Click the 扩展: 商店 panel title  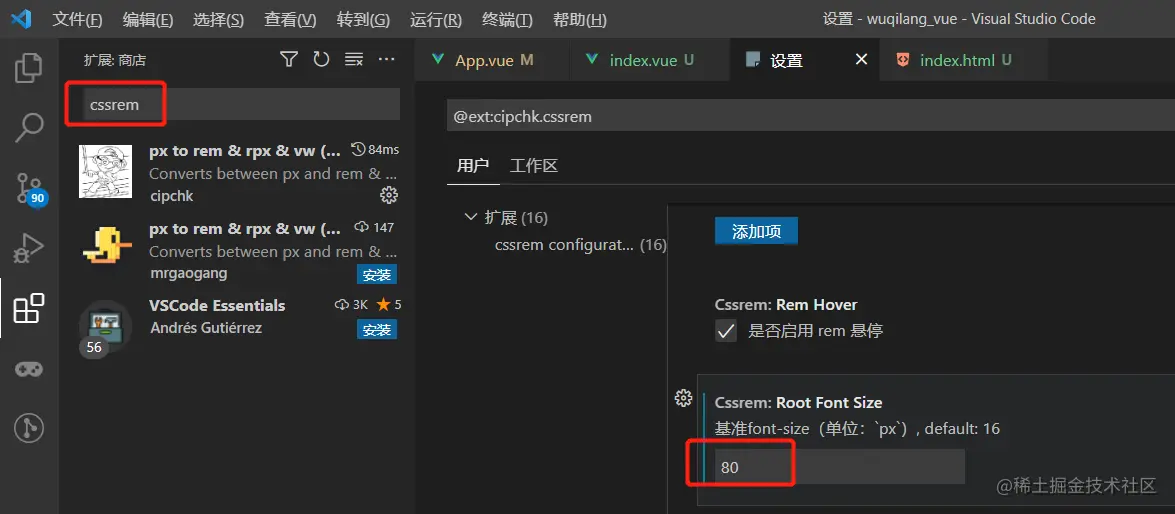115,60
